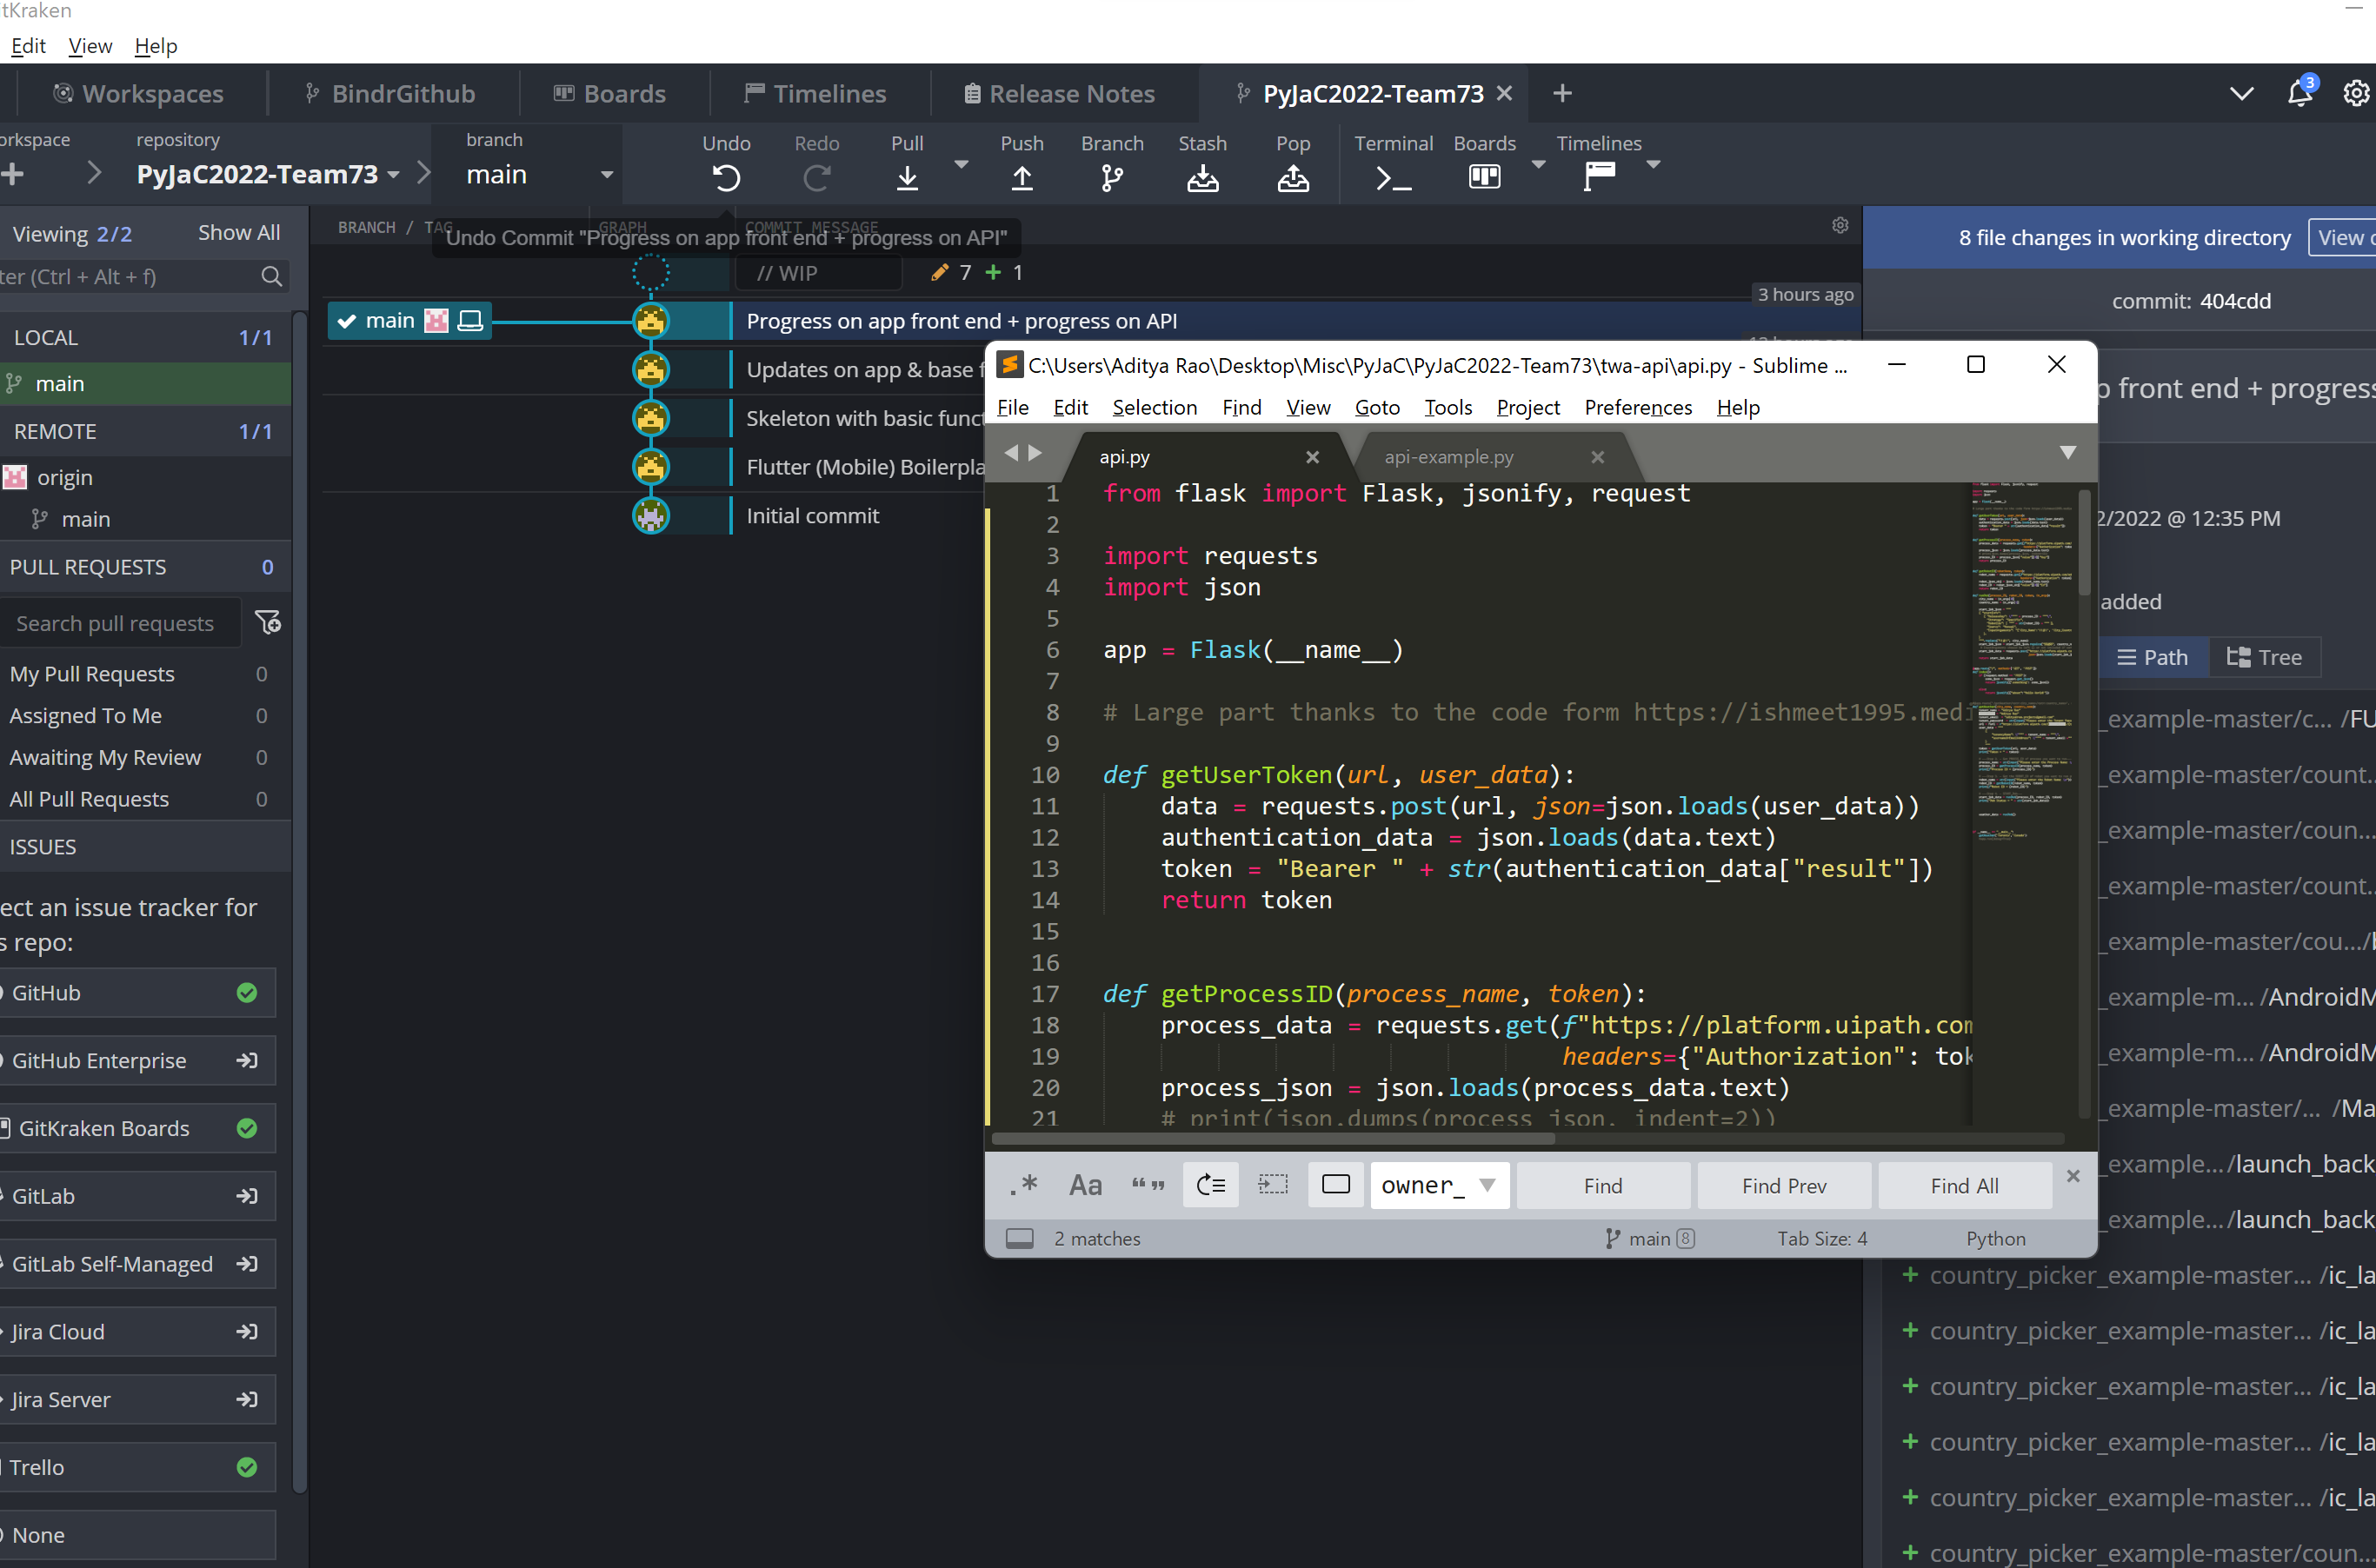Image resolution: width=2376 pixels, height=1568 pixels.
Task: Toggle case sensitive Aa search option
Action: (1085, 1185)
